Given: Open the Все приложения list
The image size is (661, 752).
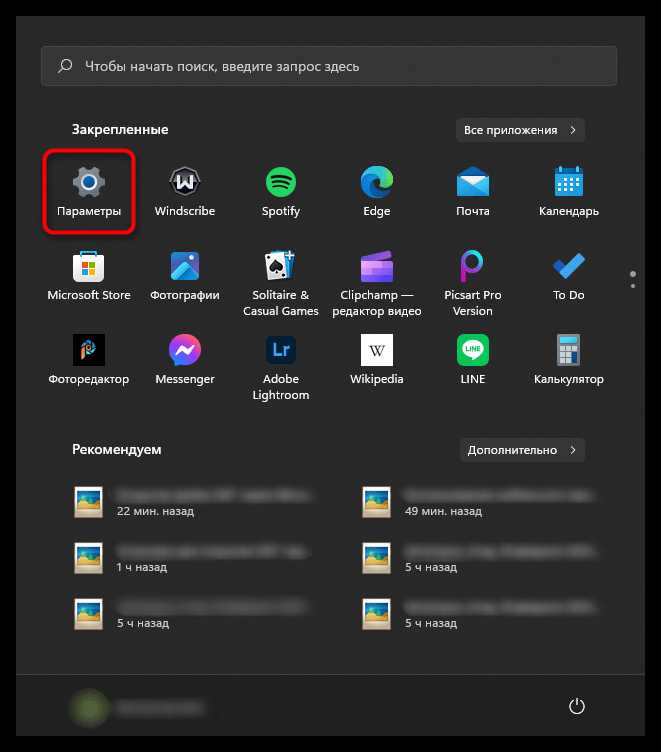Looking at the screenshot, I should (x=520, y=130).
